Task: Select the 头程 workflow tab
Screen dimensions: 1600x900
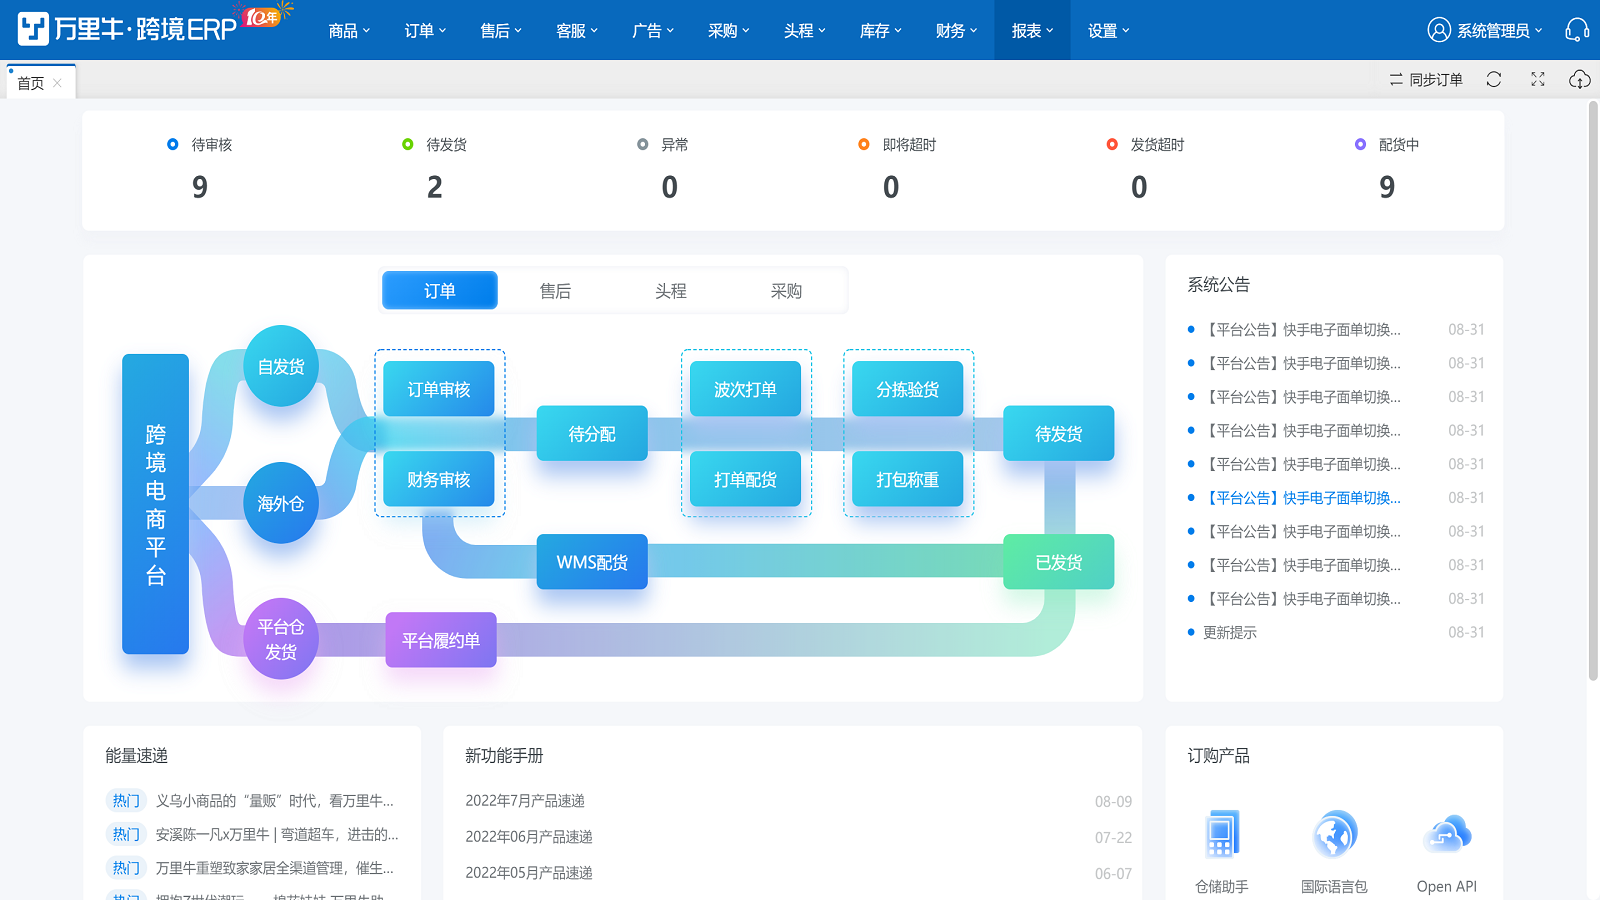Action: point(671,290)
